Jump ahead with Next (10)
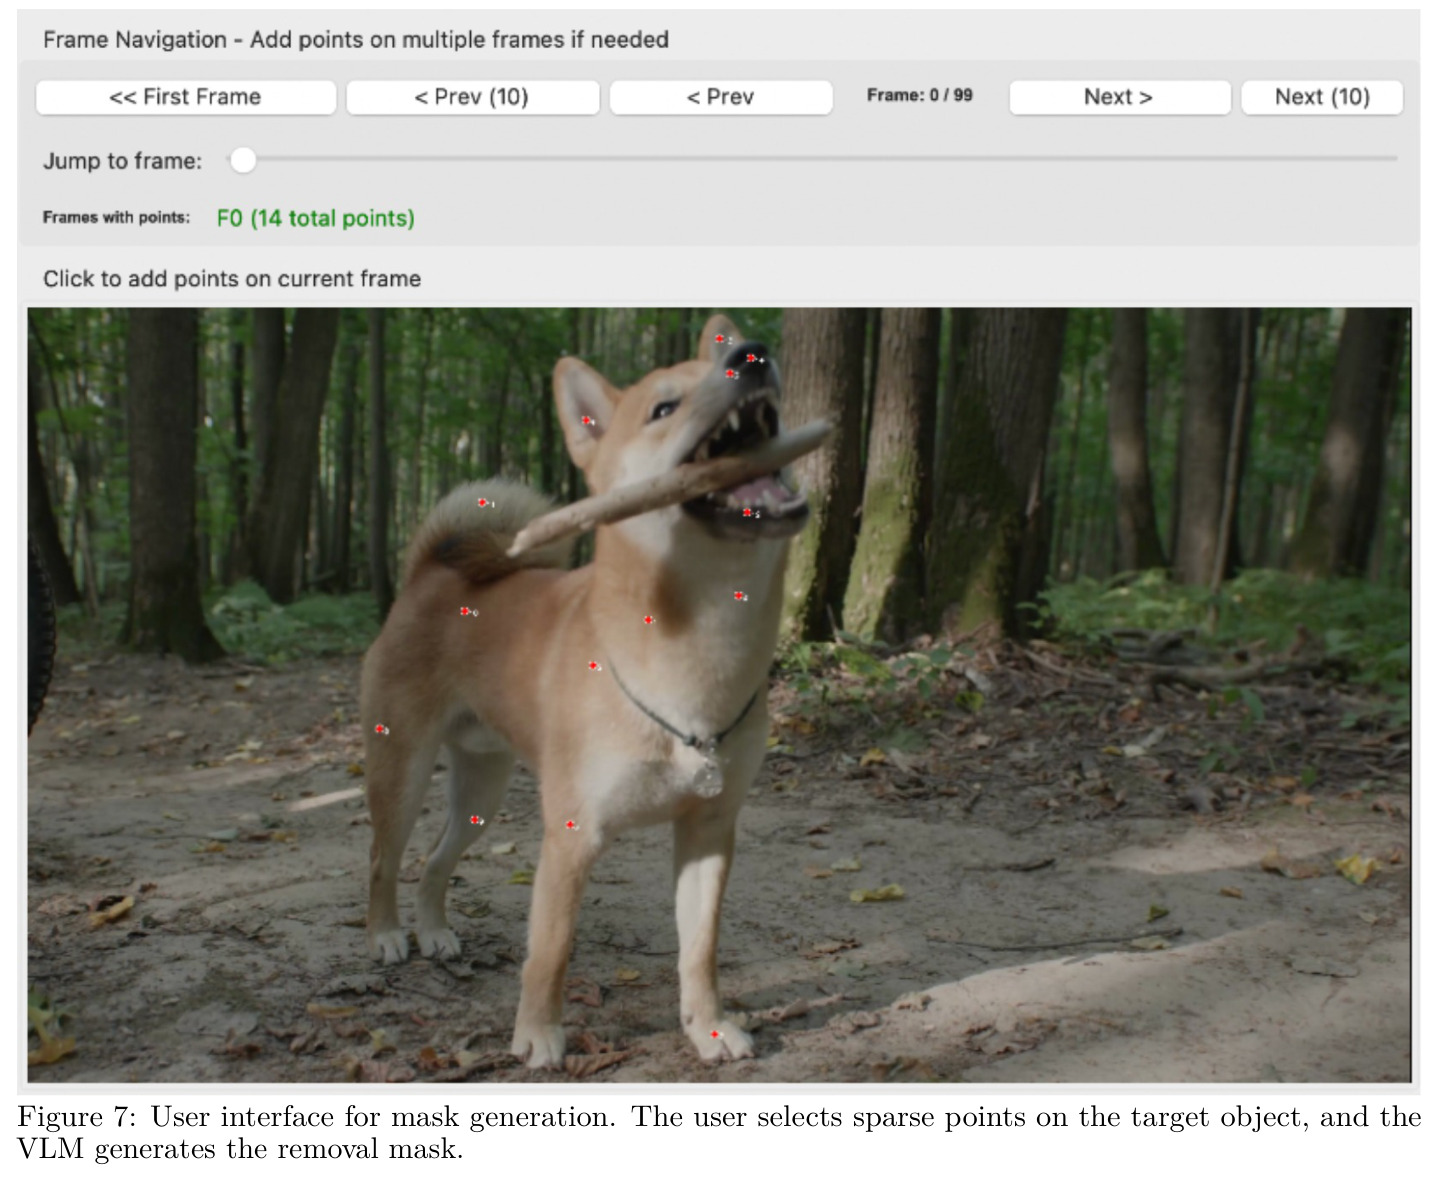 (1321, 97)
